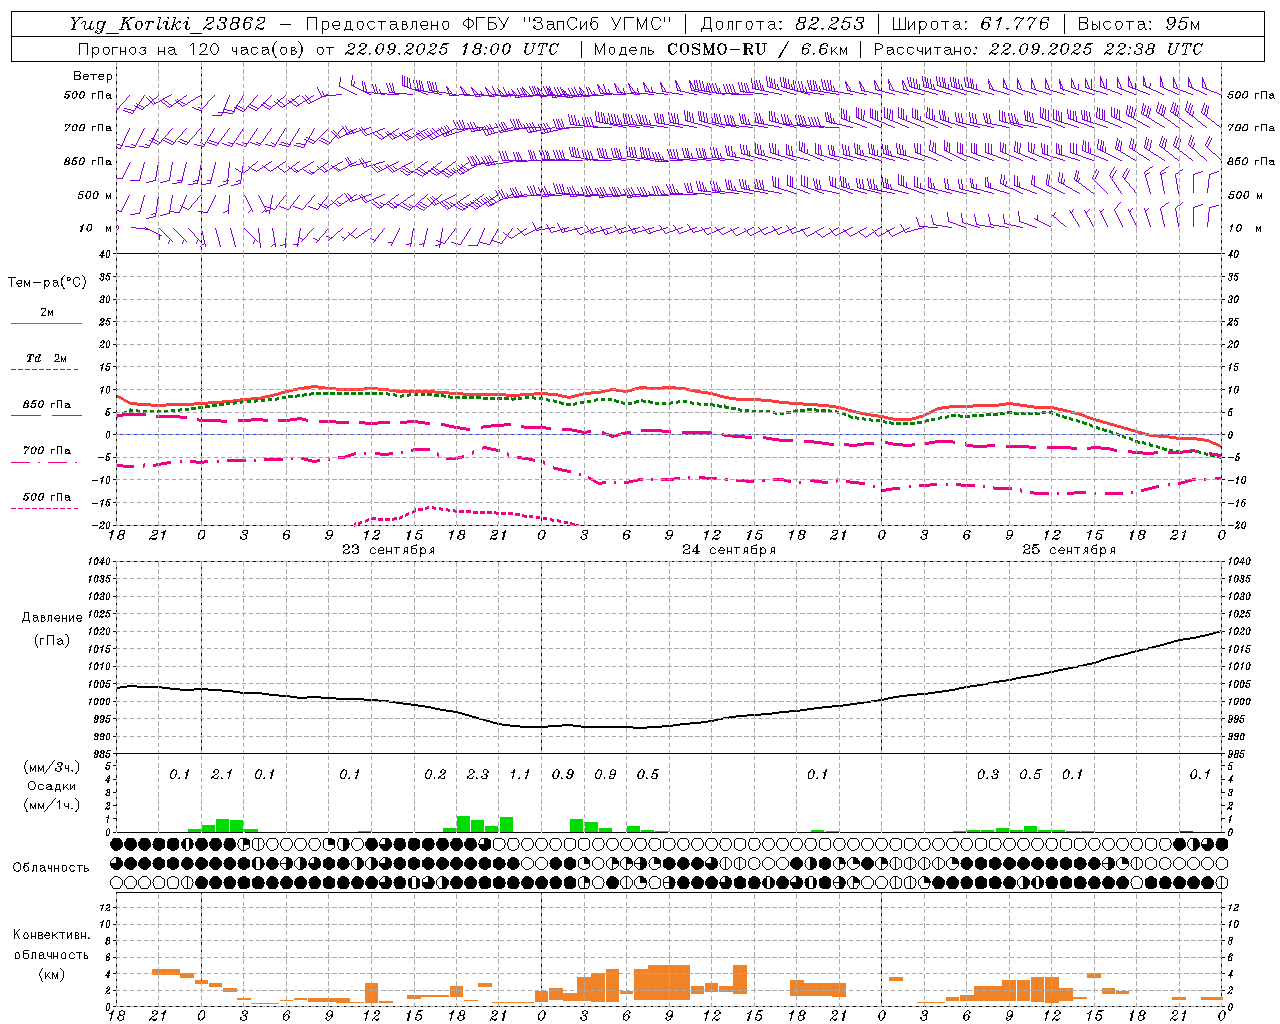This screenshot has width=1280, height=1024.
Task: Click the '(мм/1ч.)' unit label
Action: point(51,805)
